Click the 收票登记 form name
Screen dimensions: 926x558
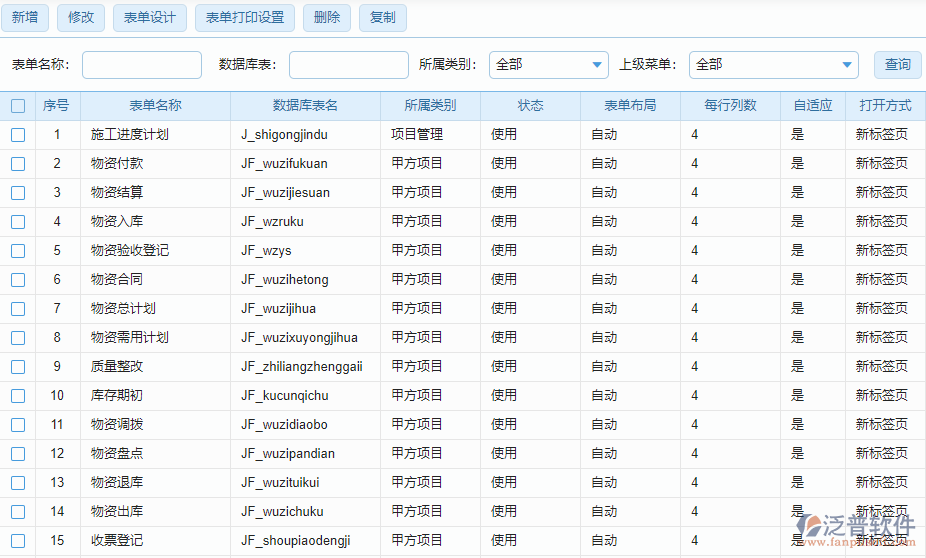117,540
